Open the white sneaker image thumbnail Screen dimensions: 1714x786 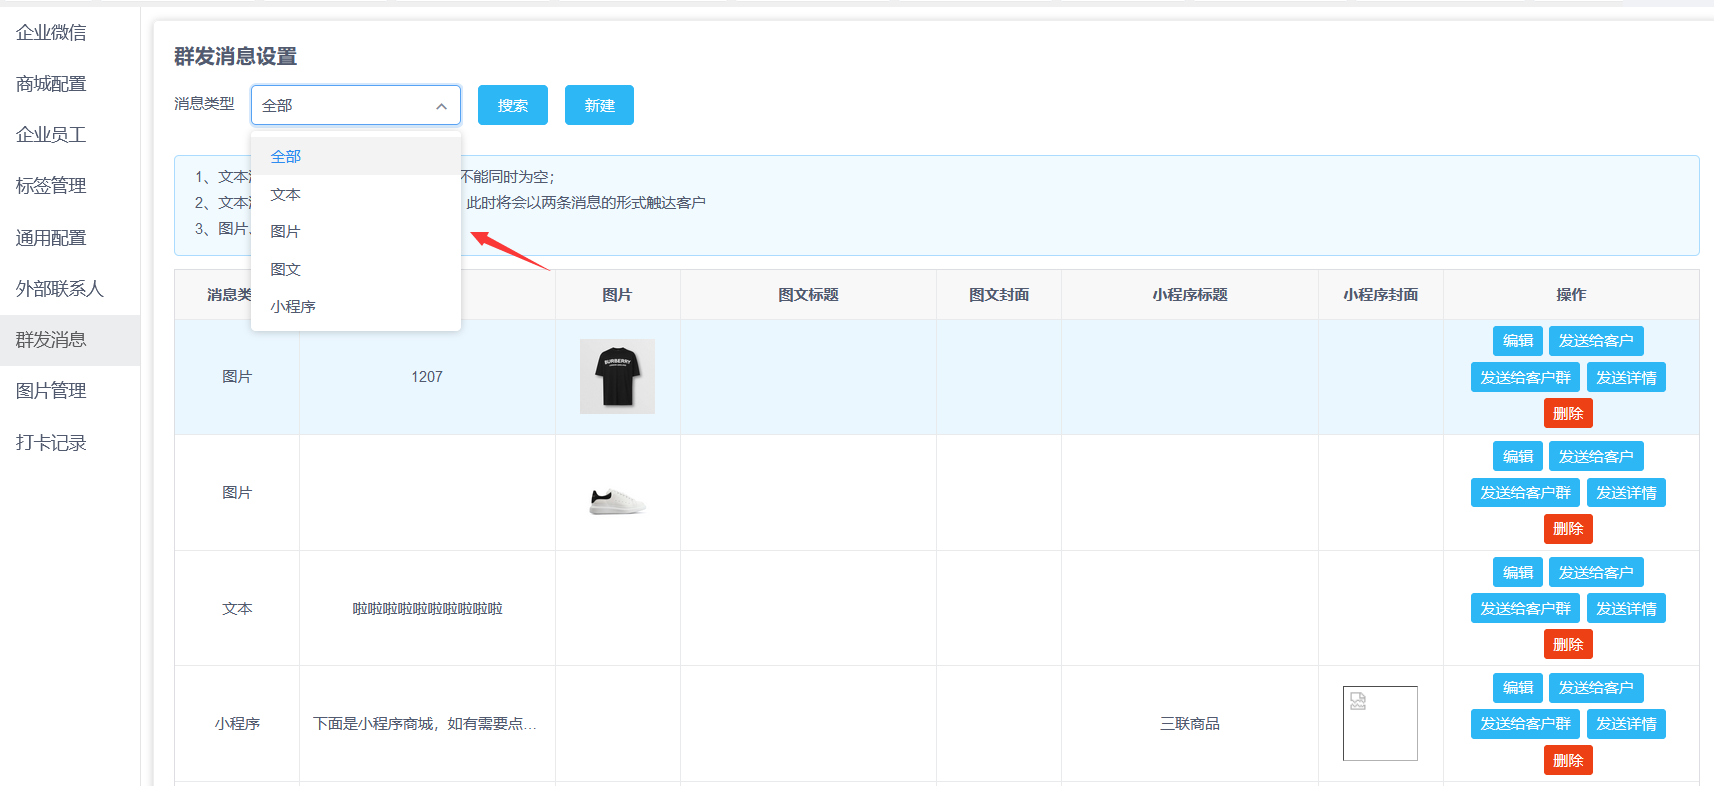tap(617, 499)
